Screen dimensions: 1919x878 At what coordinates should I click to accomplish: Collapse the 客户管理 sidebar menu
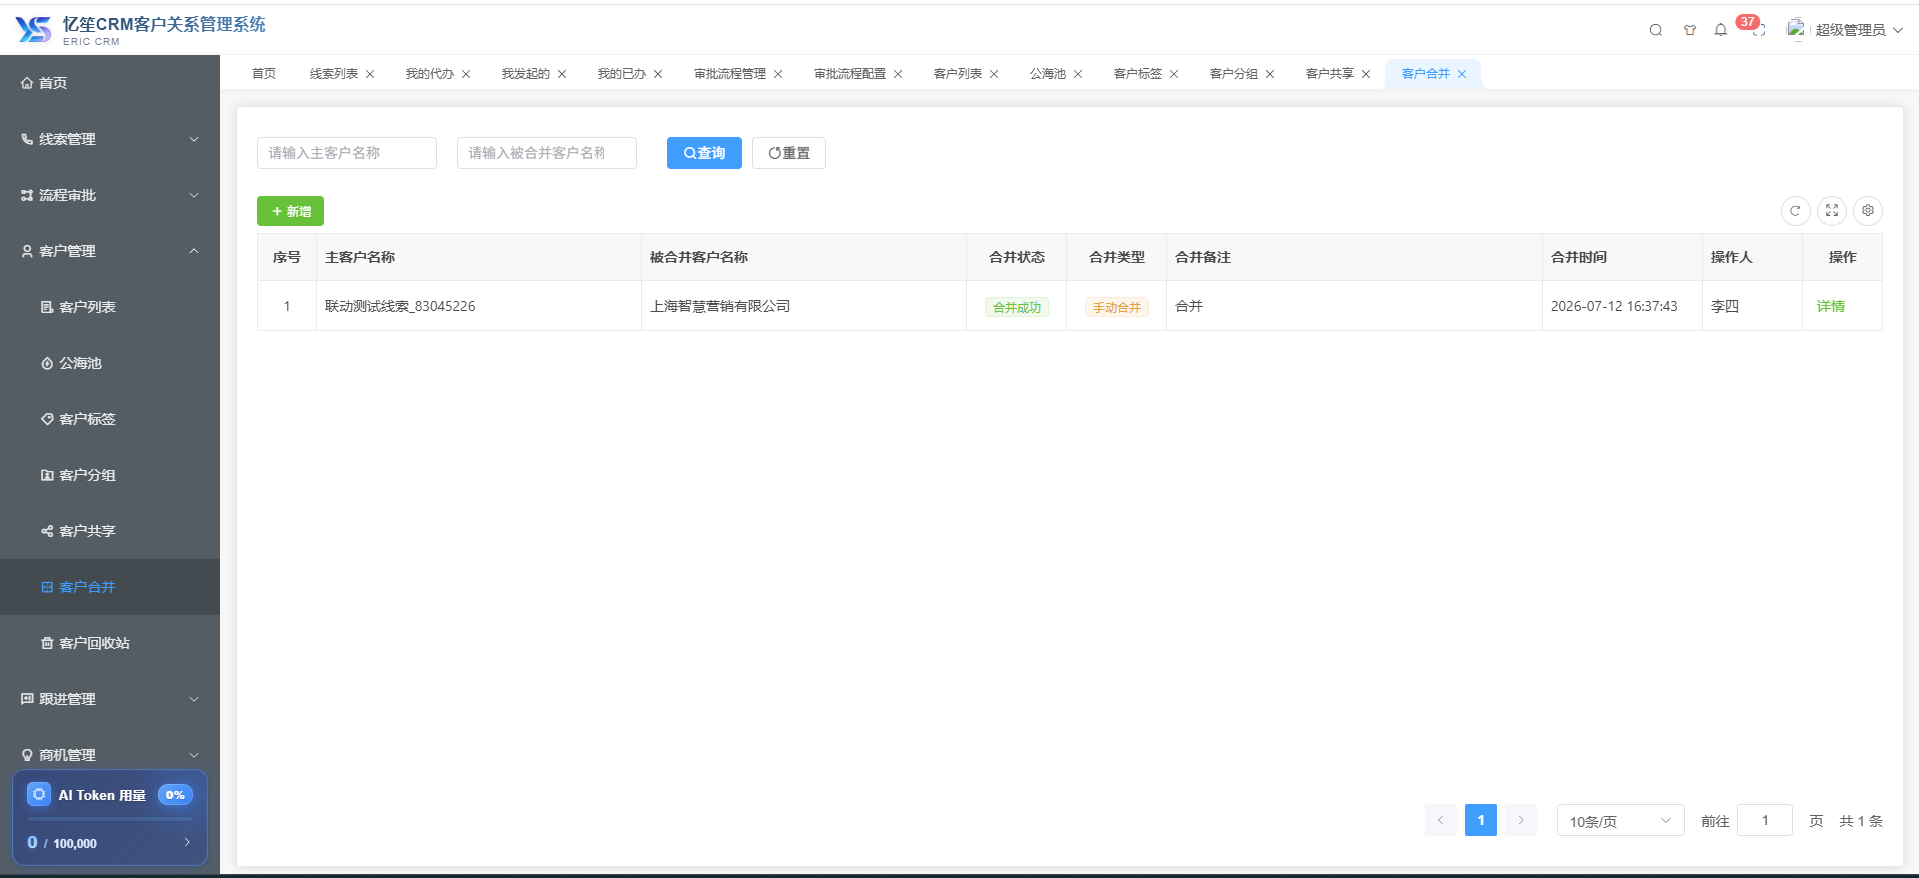[110, 251]
